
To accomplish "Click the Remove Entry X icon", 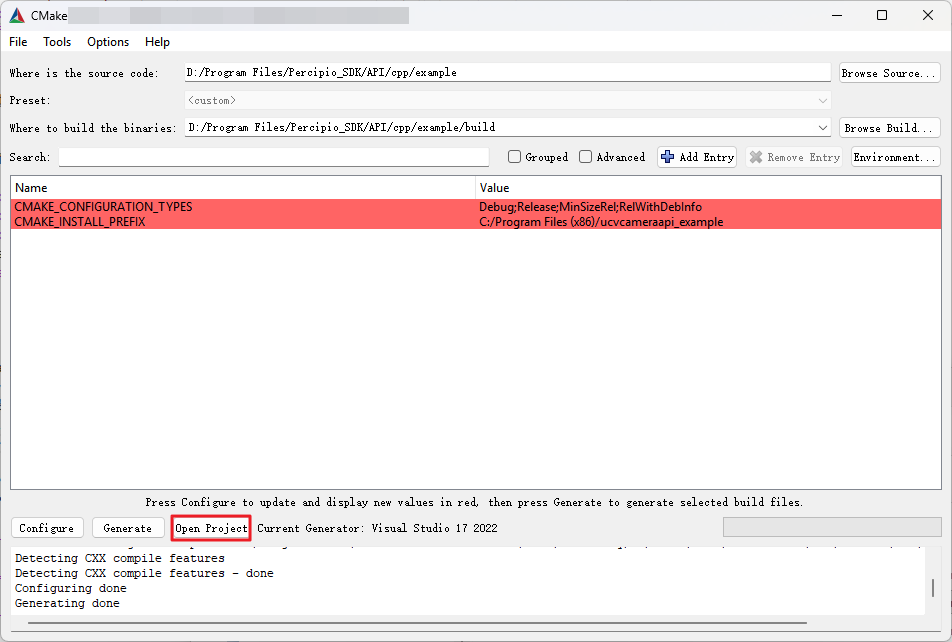I will (756, 157).
